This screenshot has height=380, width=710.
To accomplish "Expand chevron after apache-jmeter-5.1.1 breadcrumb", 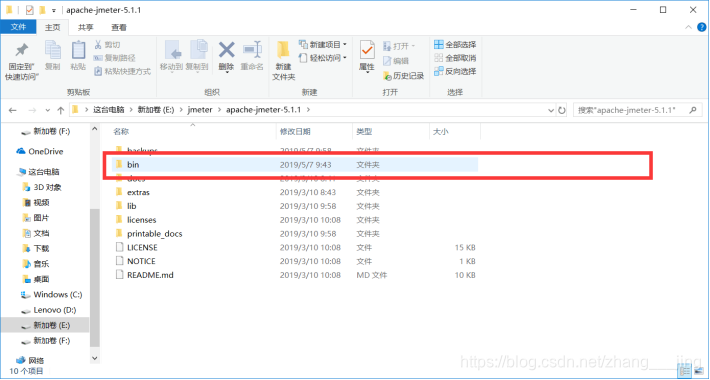I will [309, 110].
